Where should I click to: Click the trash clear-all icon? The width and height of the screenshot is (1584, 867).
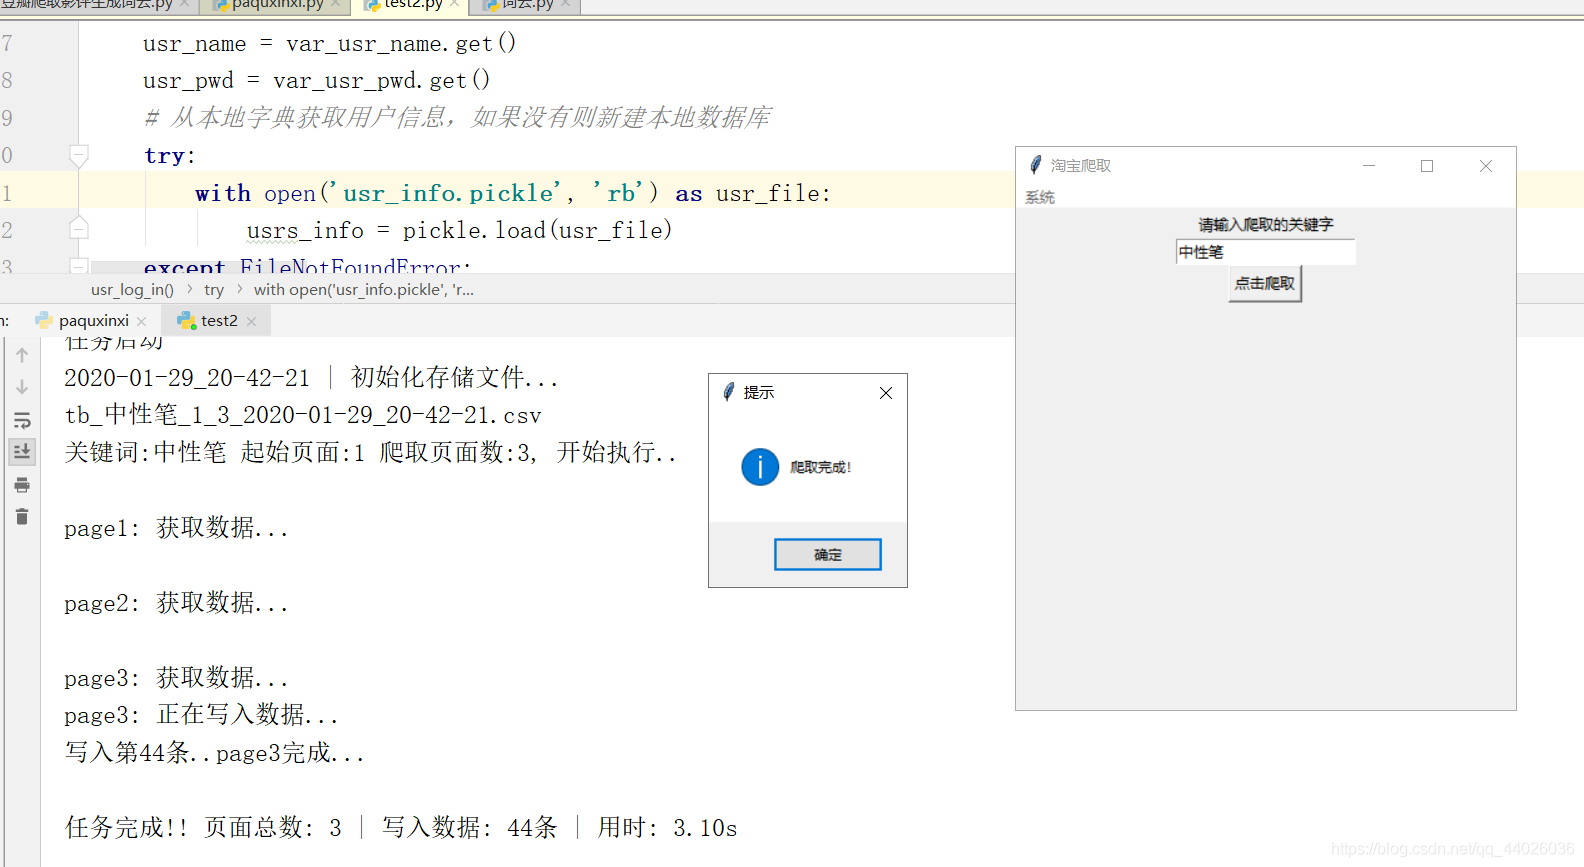22,517
